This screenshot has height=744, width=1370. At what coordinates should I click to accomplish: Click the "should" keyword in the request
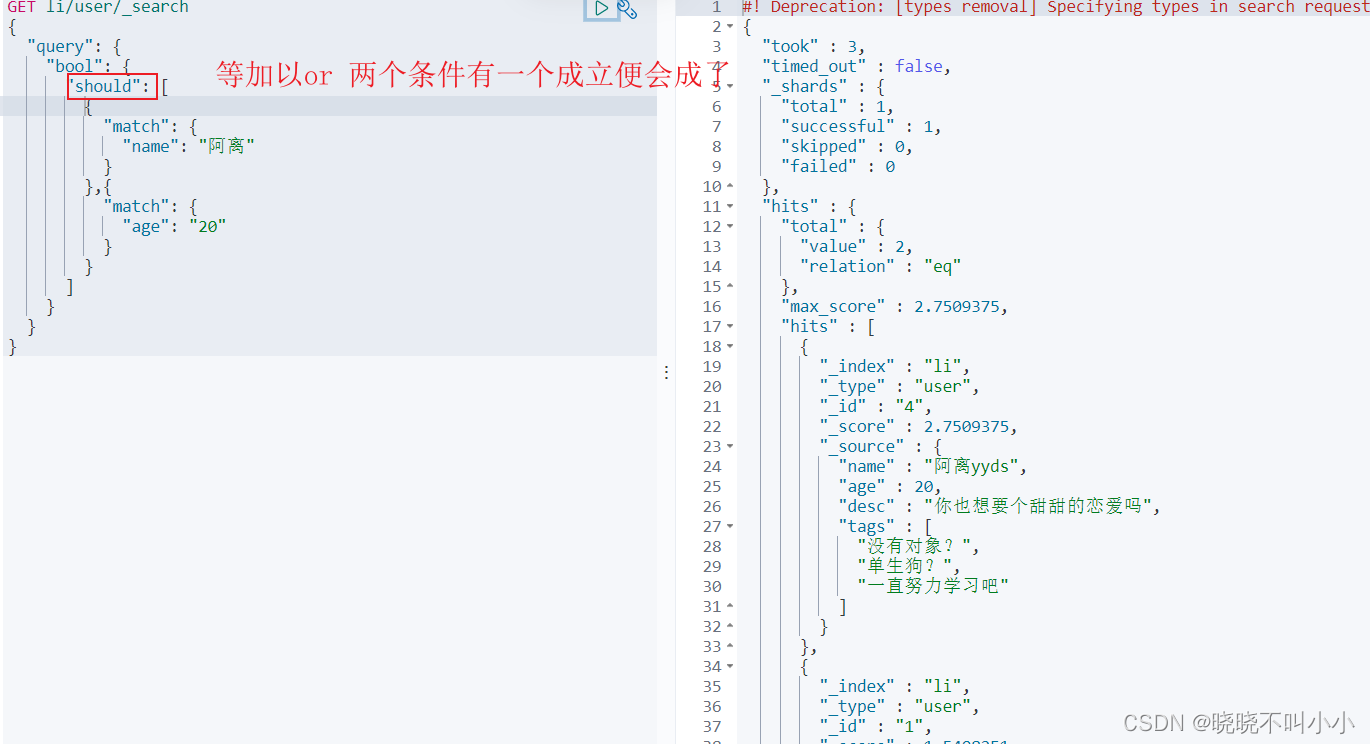coord(112,86)
